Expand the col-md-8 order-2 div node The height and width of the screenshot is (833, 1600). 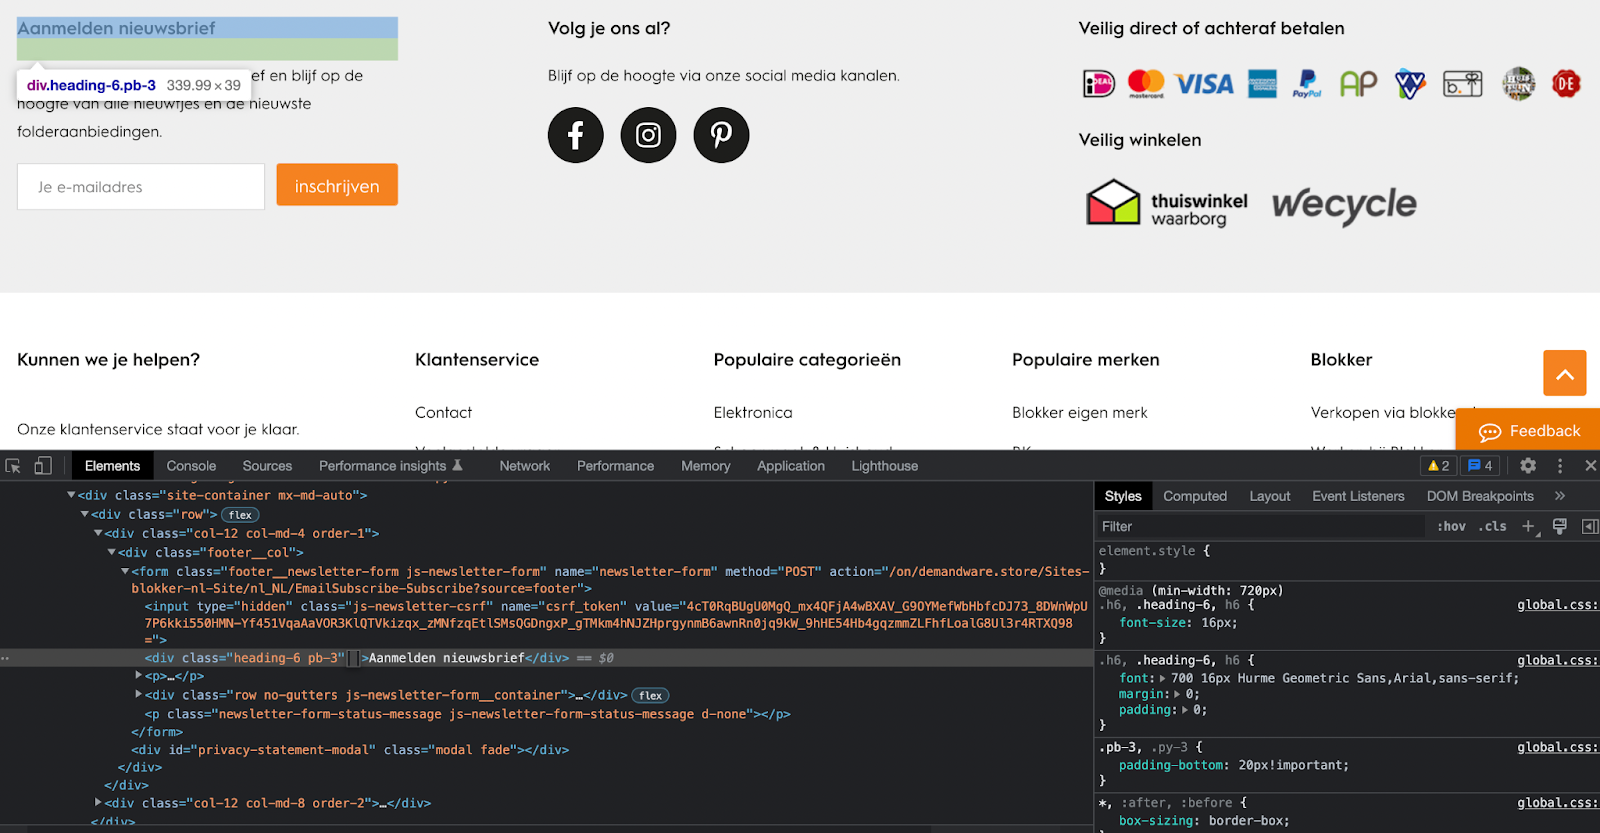[x=98, y=803]
